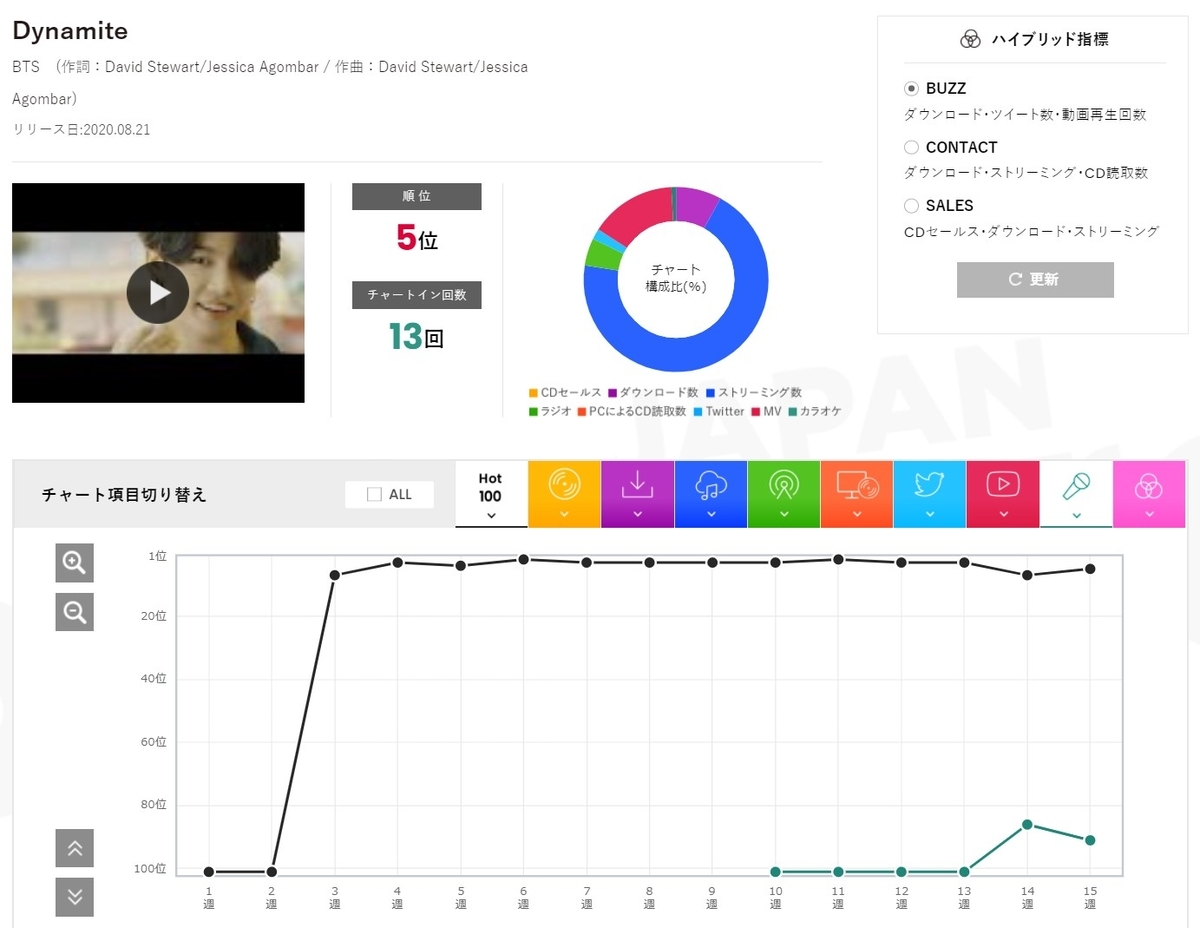Click week 14 point on green karaoke line
The width and height of the screenshot is (1200, 928).
pyautogui.click(x=1027, y=824)
